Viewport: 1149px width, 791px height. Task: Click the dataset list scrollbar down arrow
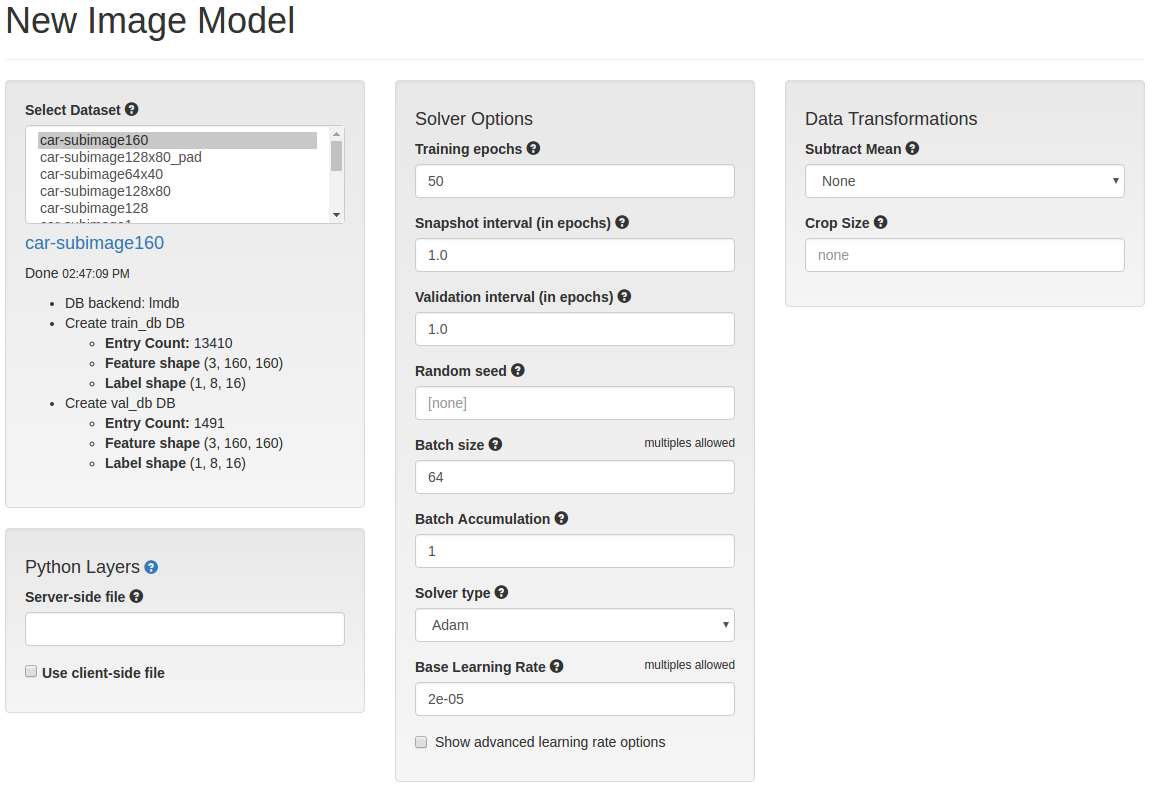point(336,215)
